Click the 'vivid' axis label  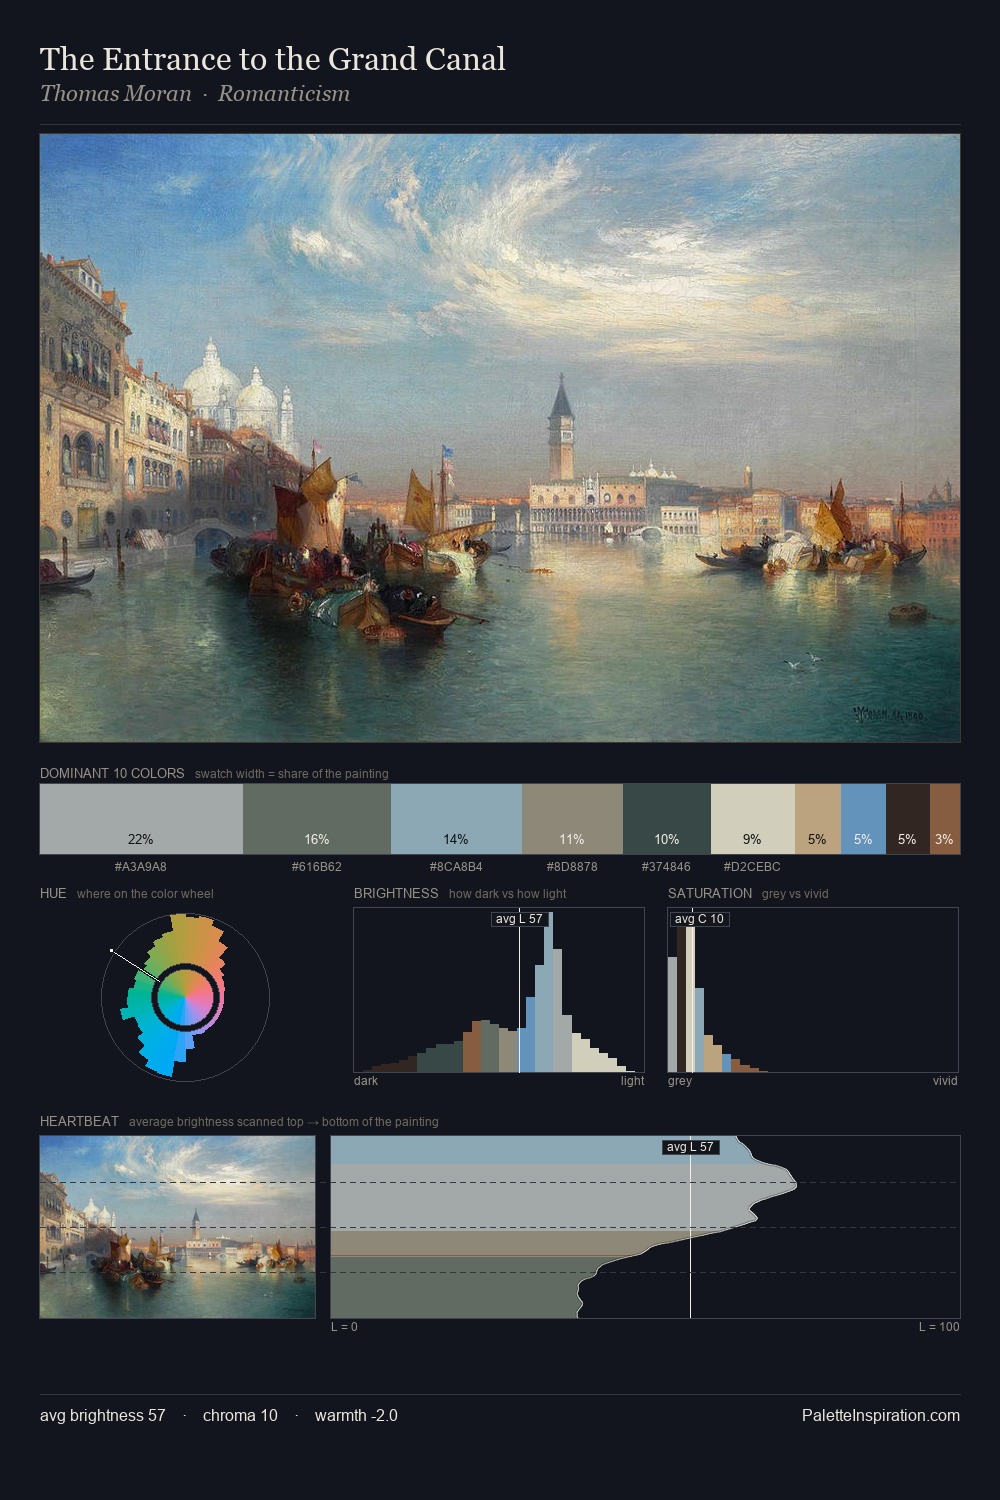pyautogui.click(x=945, y=1081)
